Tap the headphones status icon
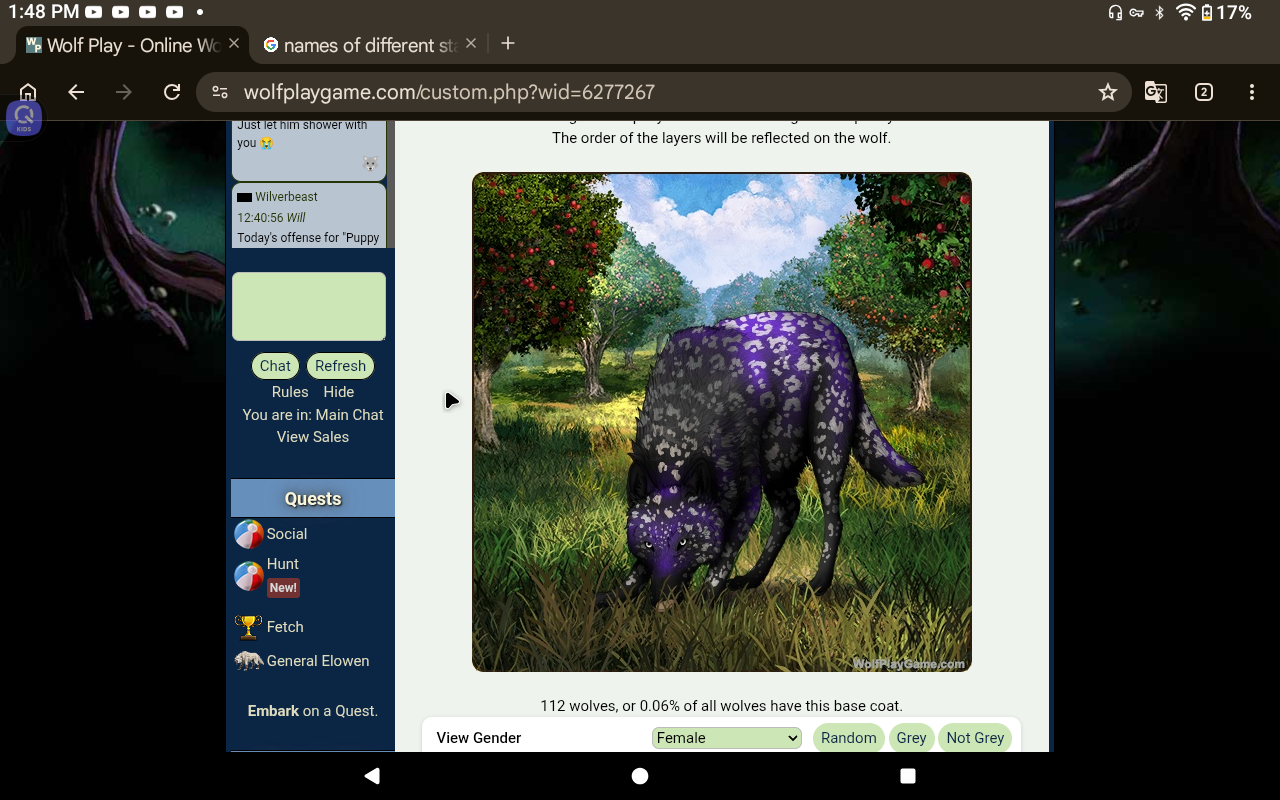This screenshot has width=1280, height=800. pos(1115,13)
